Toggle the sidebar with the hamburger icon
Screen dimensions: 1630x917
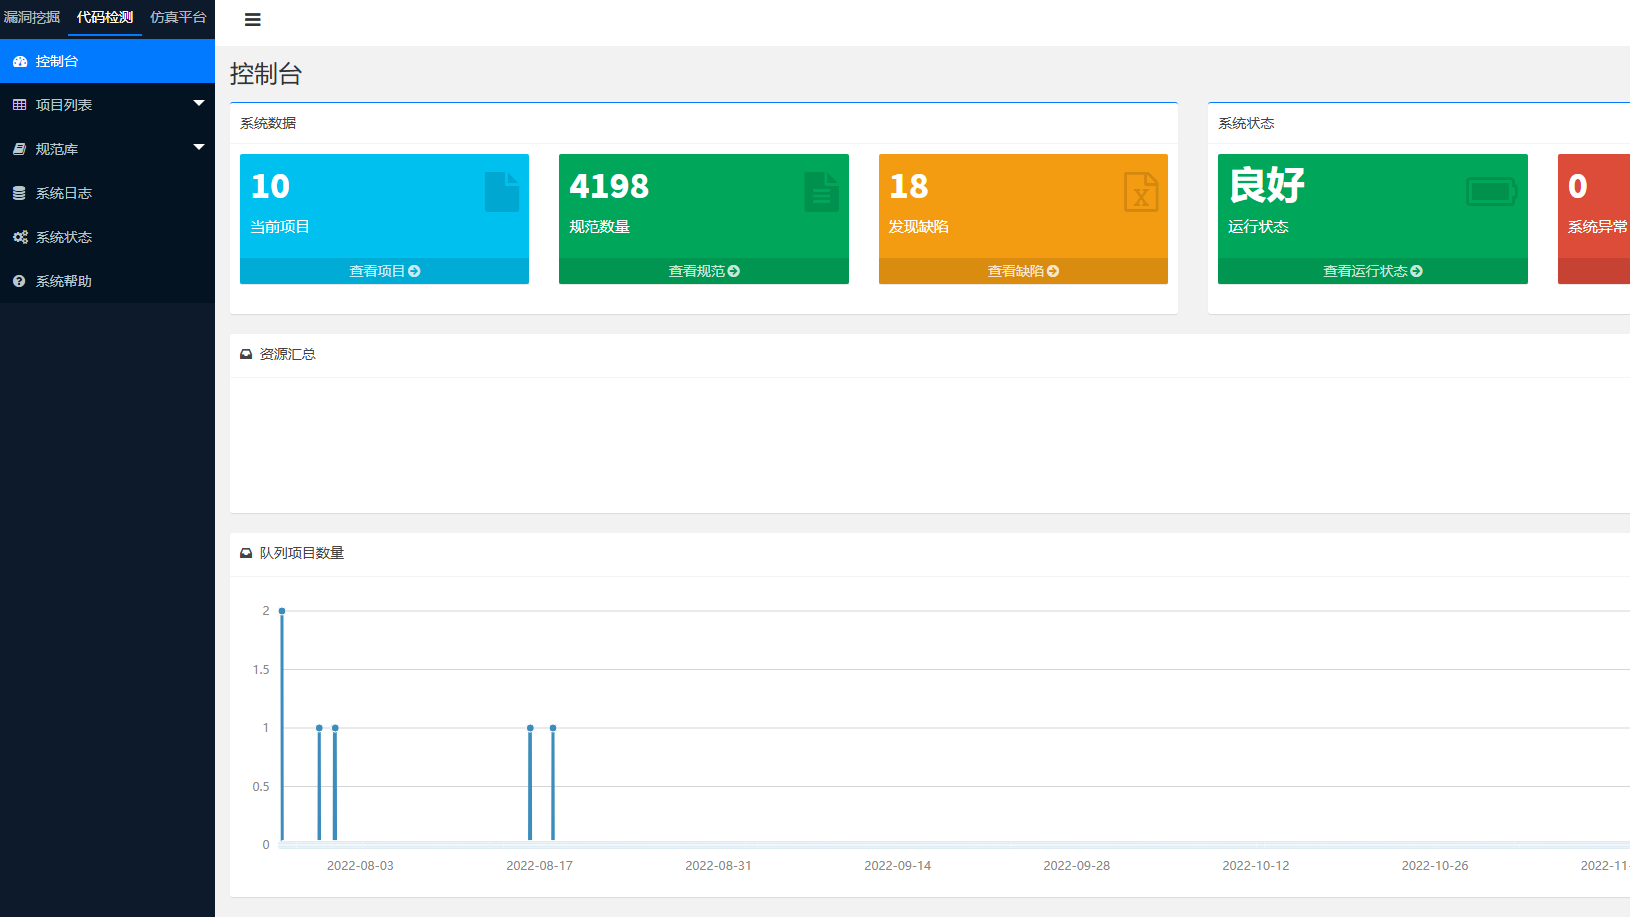point(253,20)
